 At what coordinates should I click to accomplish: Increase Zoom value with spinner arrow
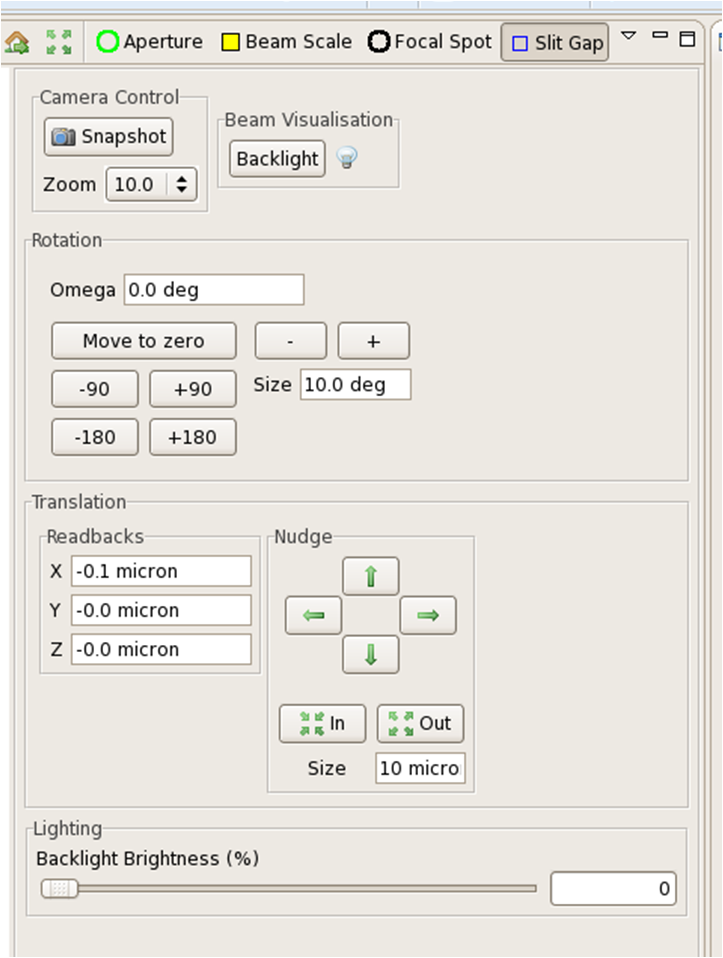tap(182, 178)
